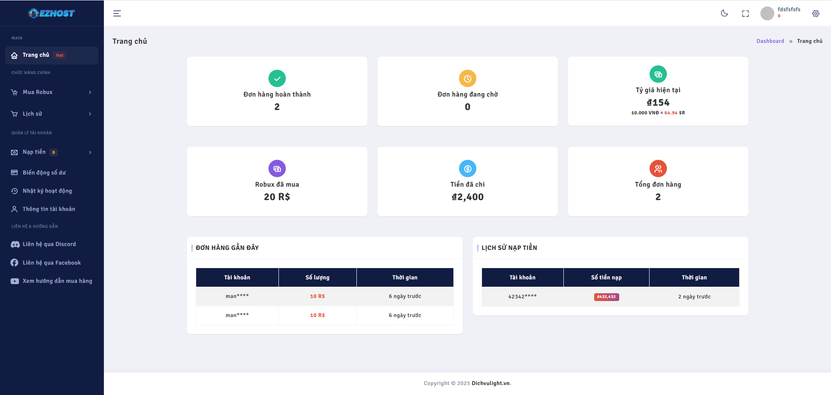Click the blue money spent icon

(x=467, y=169)
